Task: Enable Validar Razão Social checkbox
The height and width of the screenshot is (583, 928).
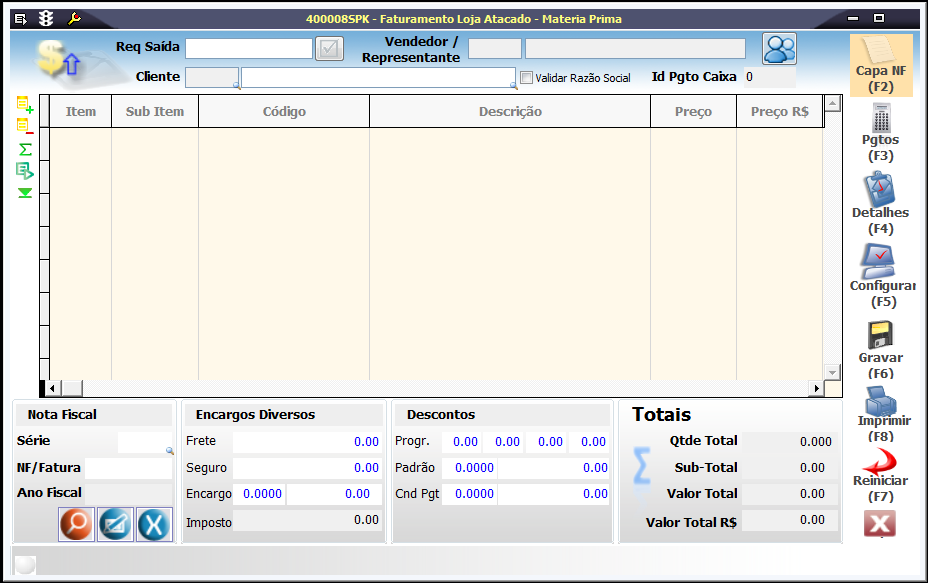Action: pyautogui.click(x=527, y=78)
